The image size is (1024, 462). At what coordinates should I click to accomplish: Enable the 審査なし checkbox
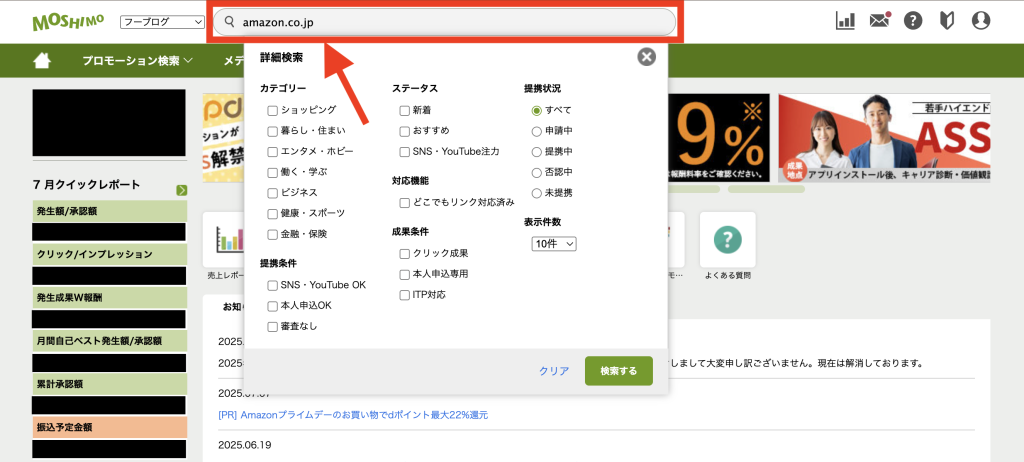(272, 326)
